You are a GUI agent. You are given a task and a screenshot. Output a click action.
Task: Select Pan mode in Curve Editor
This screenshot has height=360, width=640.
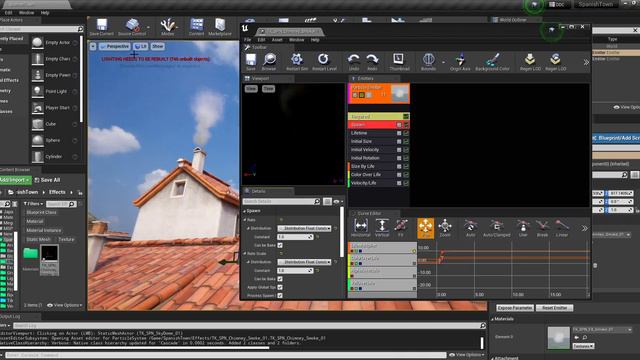click(425, 227)
